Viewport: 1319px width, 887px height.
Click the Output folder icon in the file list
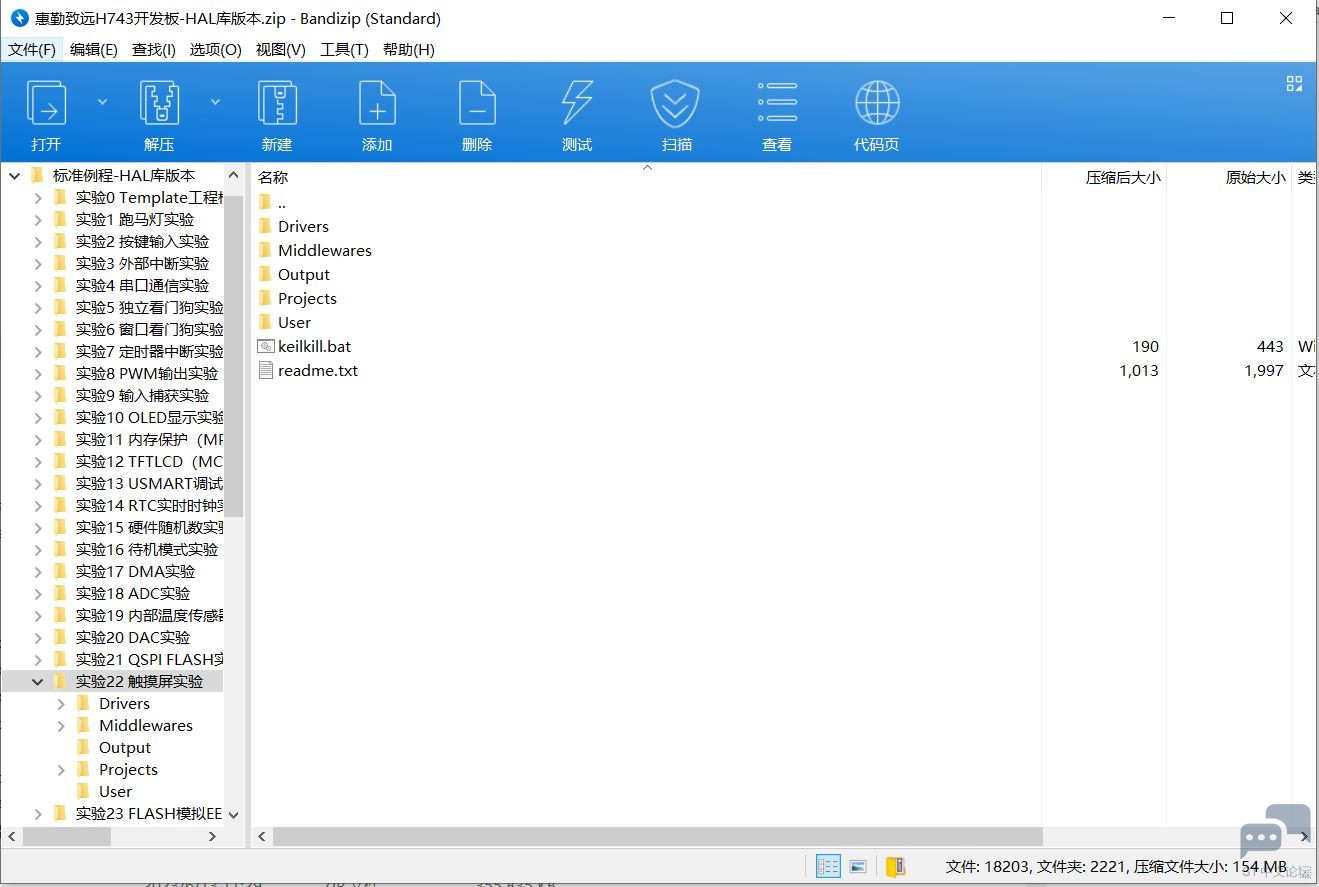265,274
